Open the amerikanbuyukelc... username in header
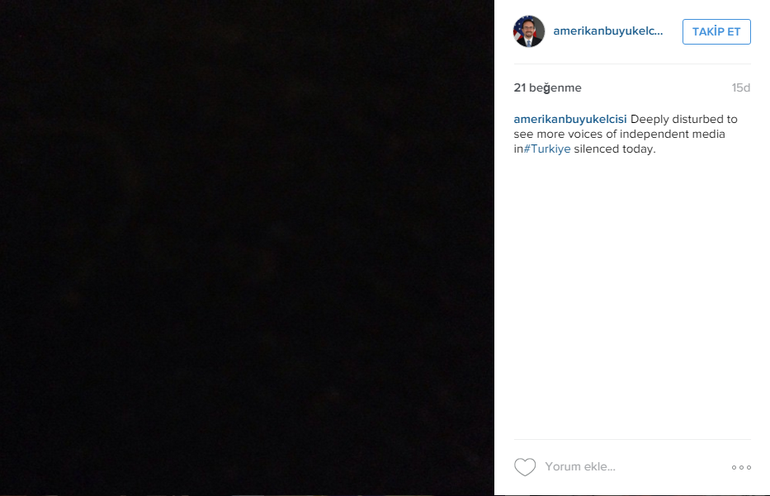This screenshot has width=770, height=496. tap(608, 31)
